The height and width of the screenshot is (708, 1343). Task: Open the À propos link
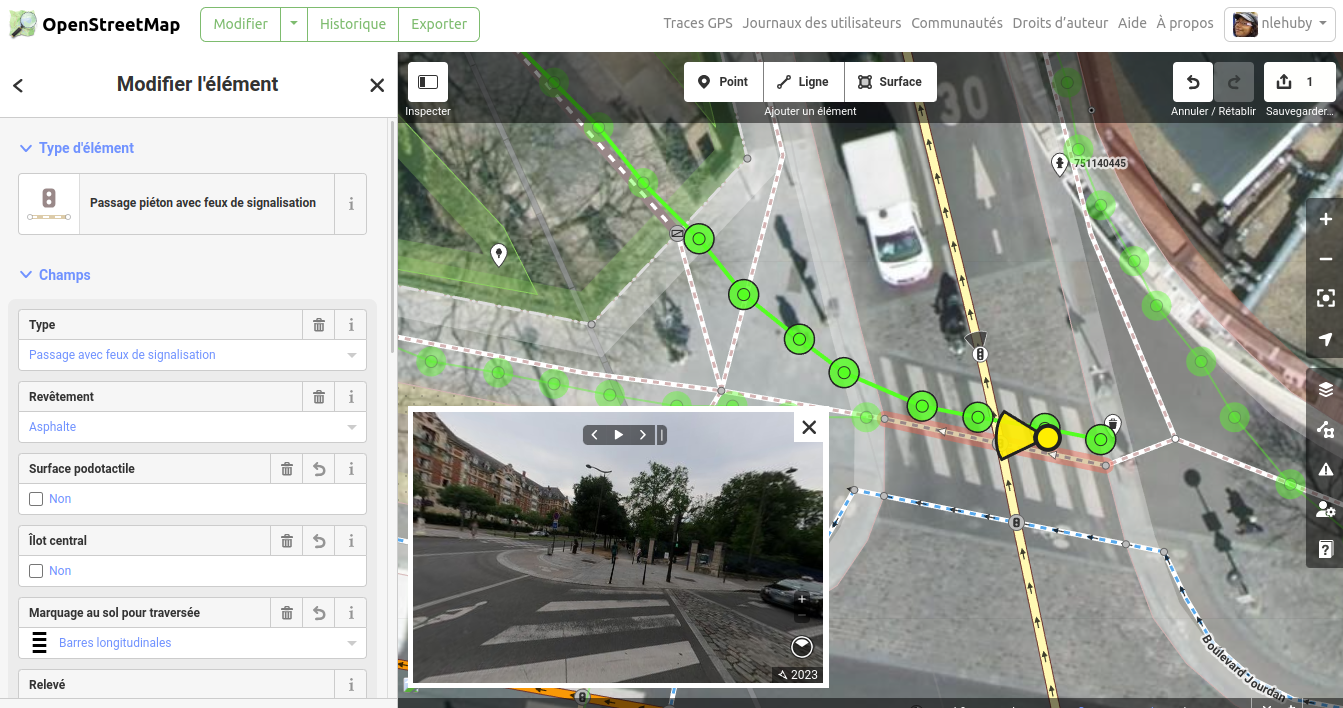point(1184,22)
